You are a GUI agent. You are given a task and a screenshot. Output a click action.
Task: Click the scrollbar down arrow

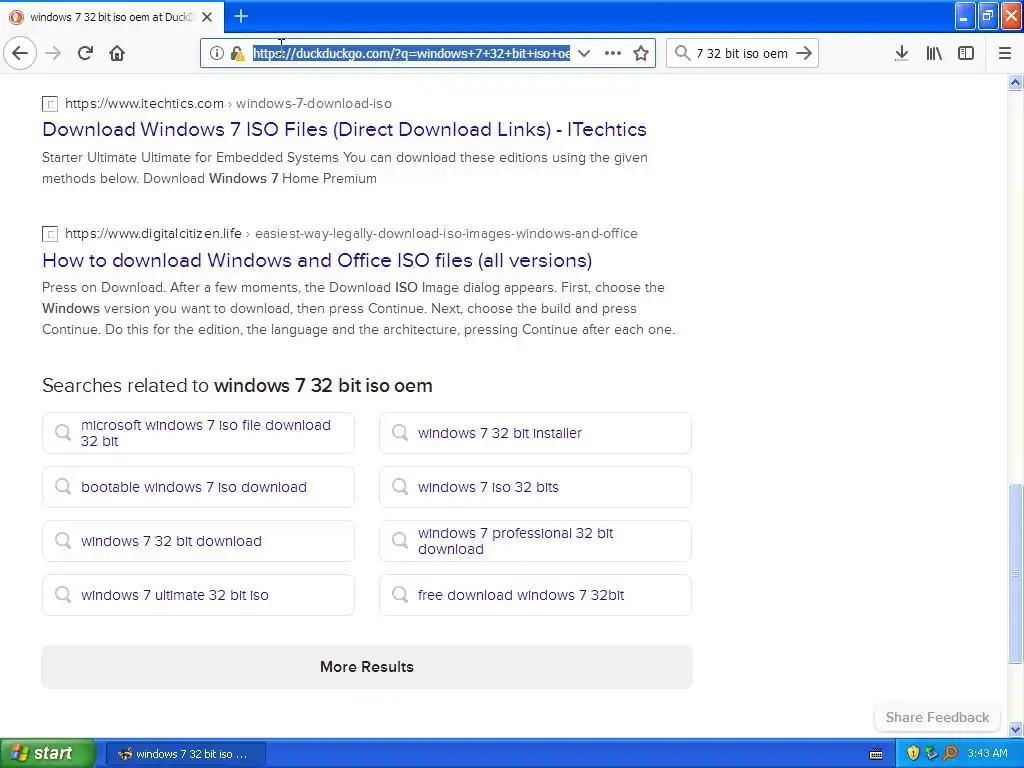1015,729
